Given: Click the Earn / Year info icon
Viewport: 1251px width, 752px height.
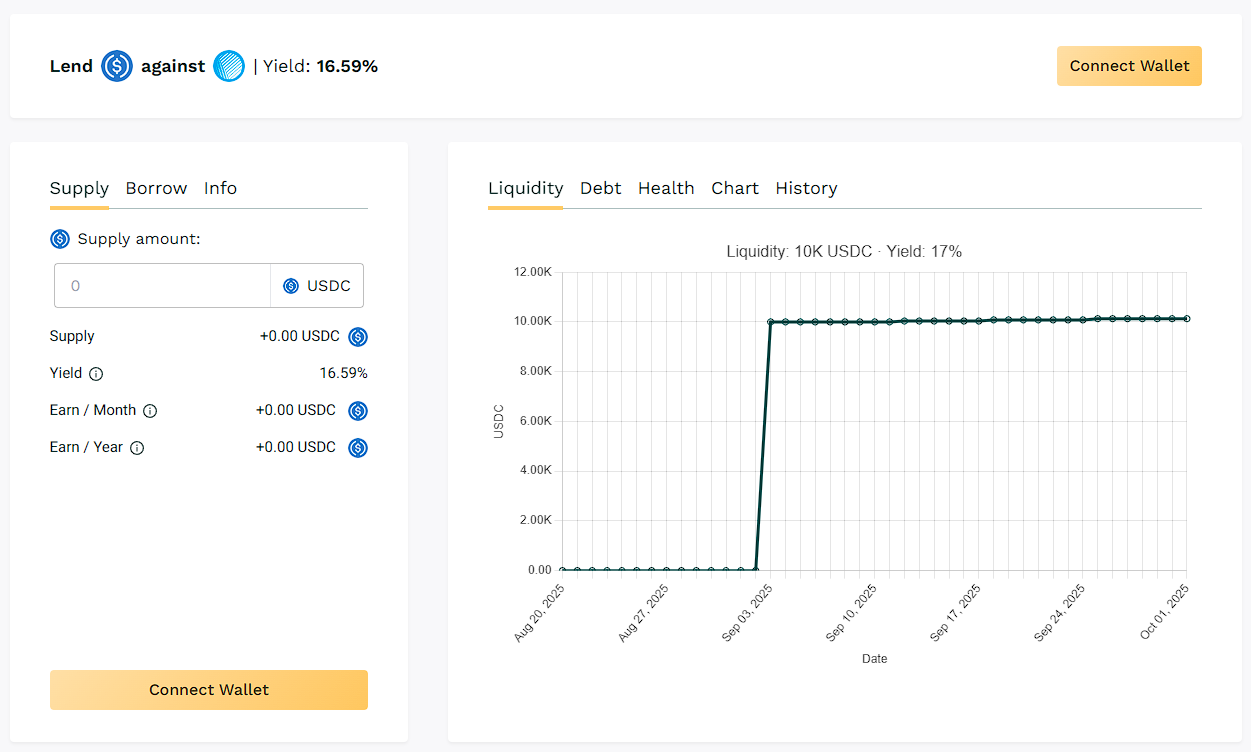Looking at the screenshot, I should pyautogui.click(x=137, y=448).
